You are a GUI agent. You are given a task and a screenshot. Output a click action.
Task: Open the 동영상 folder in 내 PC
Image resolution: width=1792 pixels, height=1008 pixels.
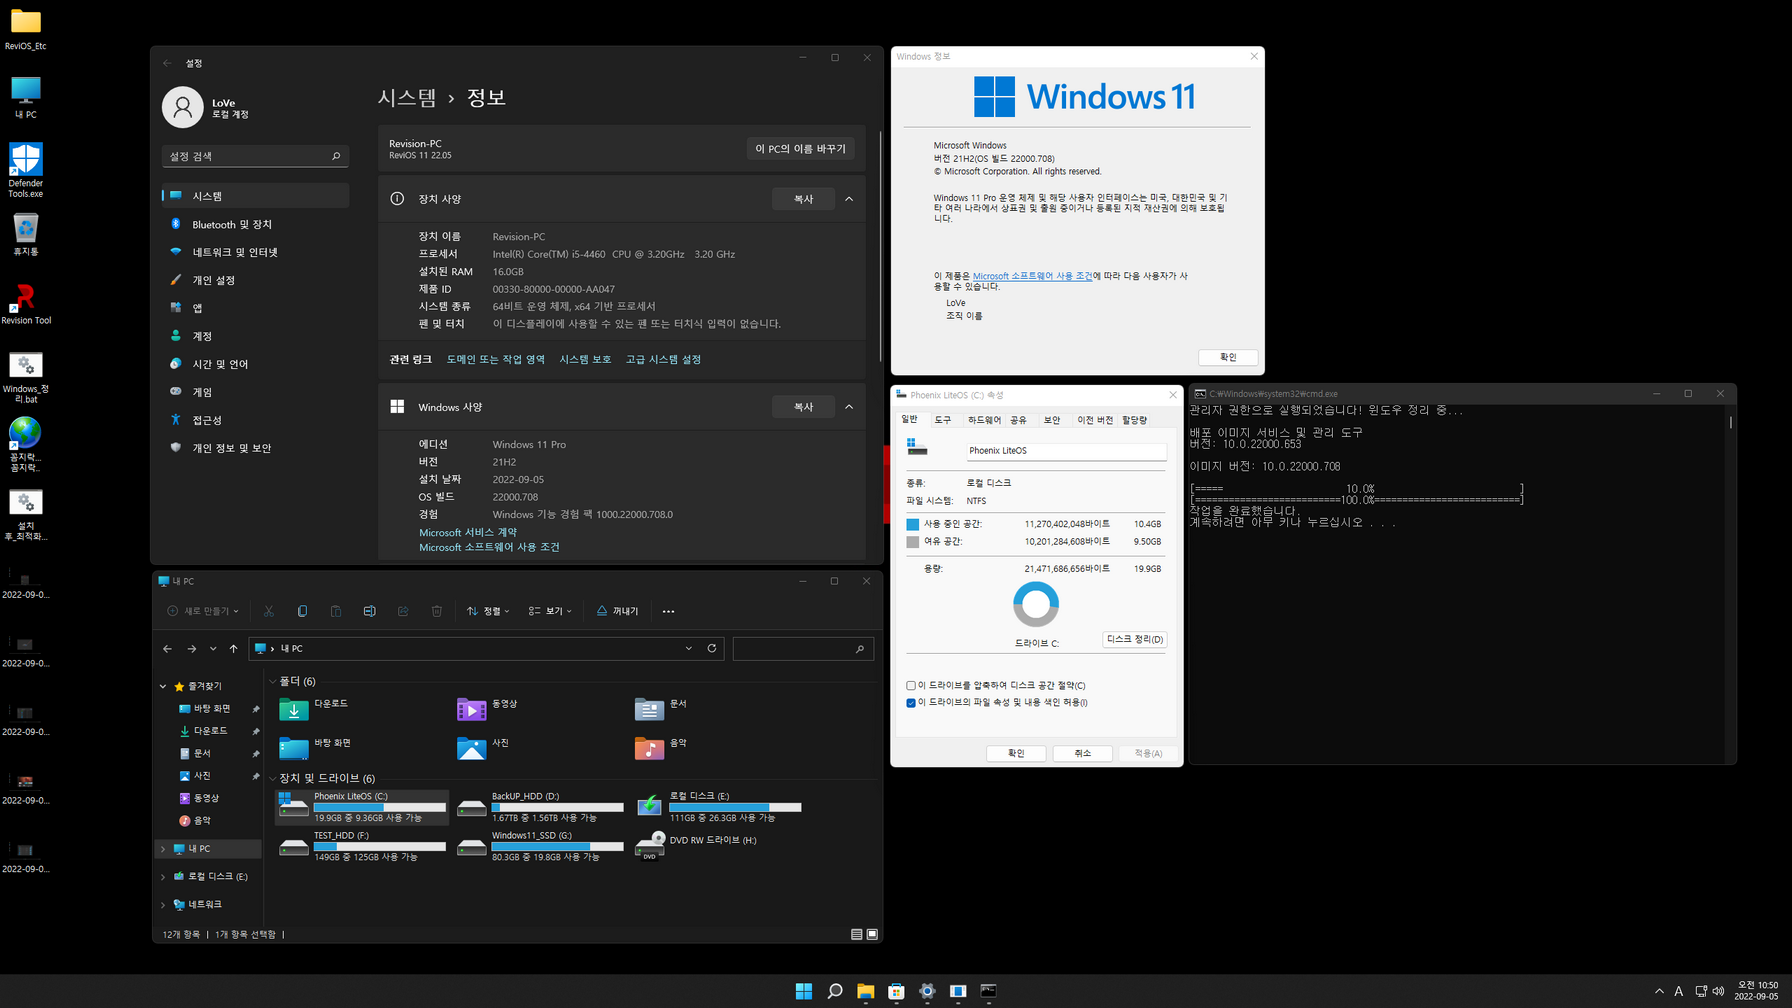(488, 709)
